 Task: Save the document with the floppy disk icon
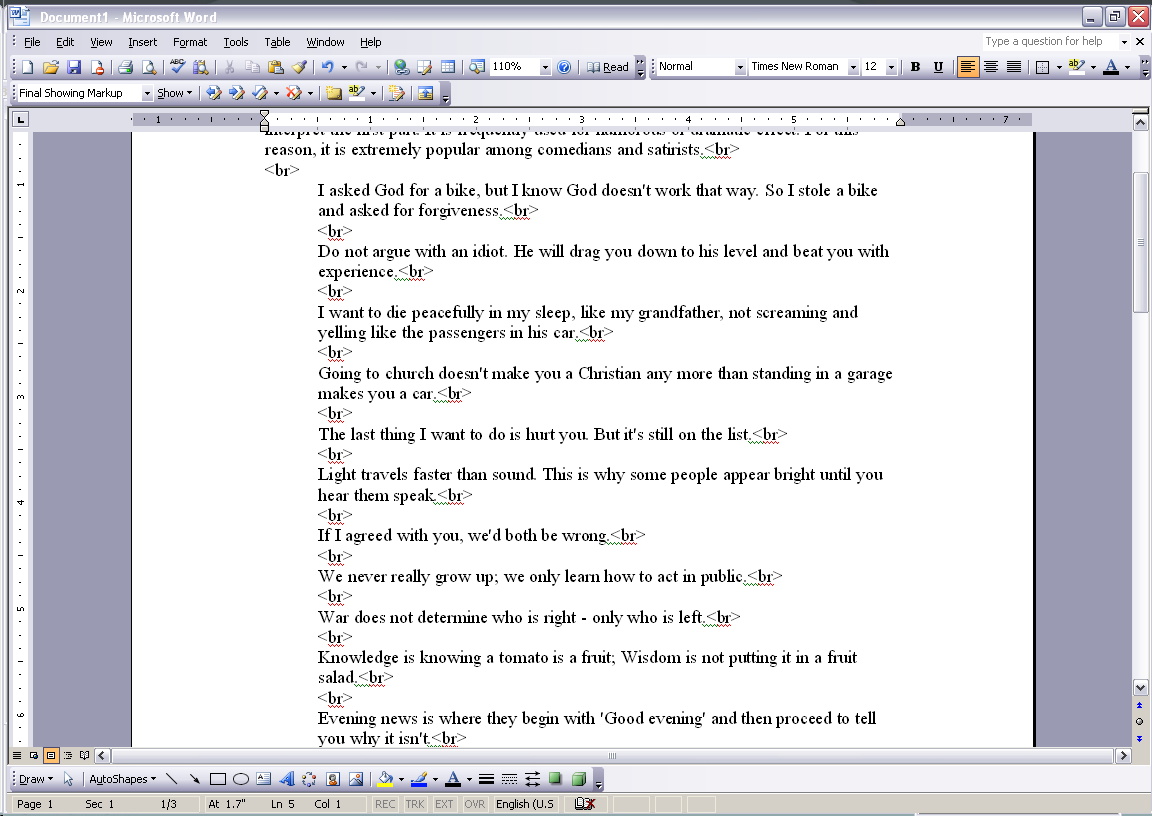coord(73,67)
